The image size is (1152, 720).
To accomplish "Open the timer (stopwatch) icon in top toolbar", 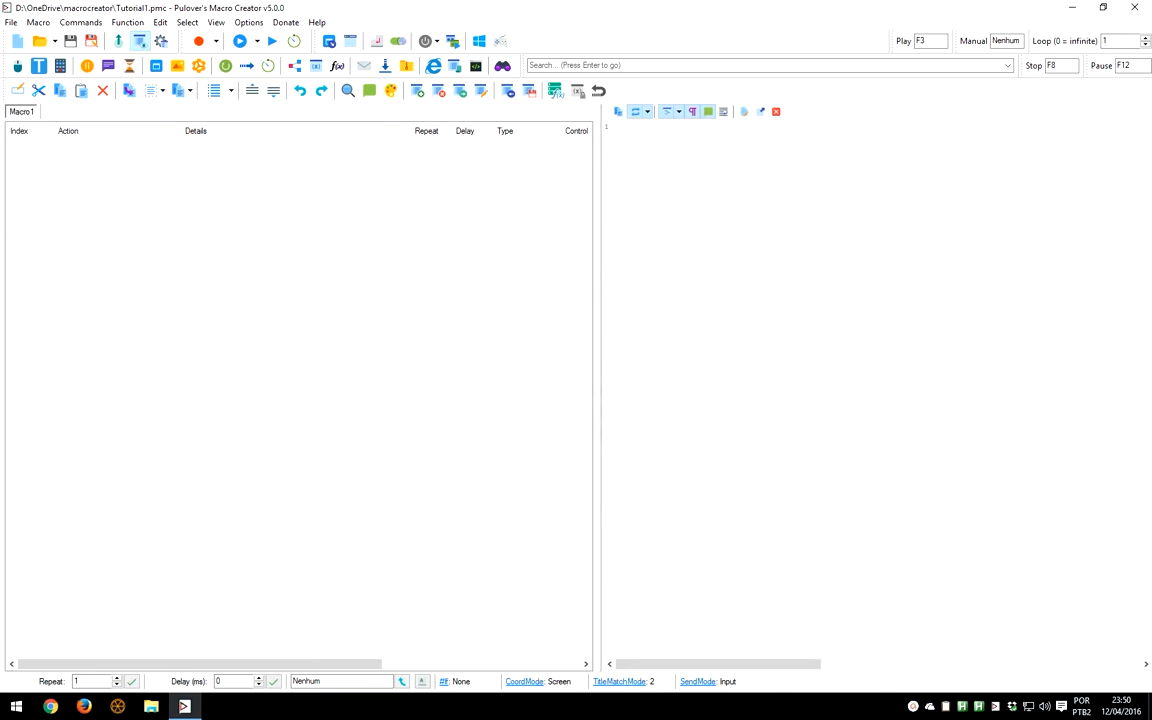I will (294, 41).
